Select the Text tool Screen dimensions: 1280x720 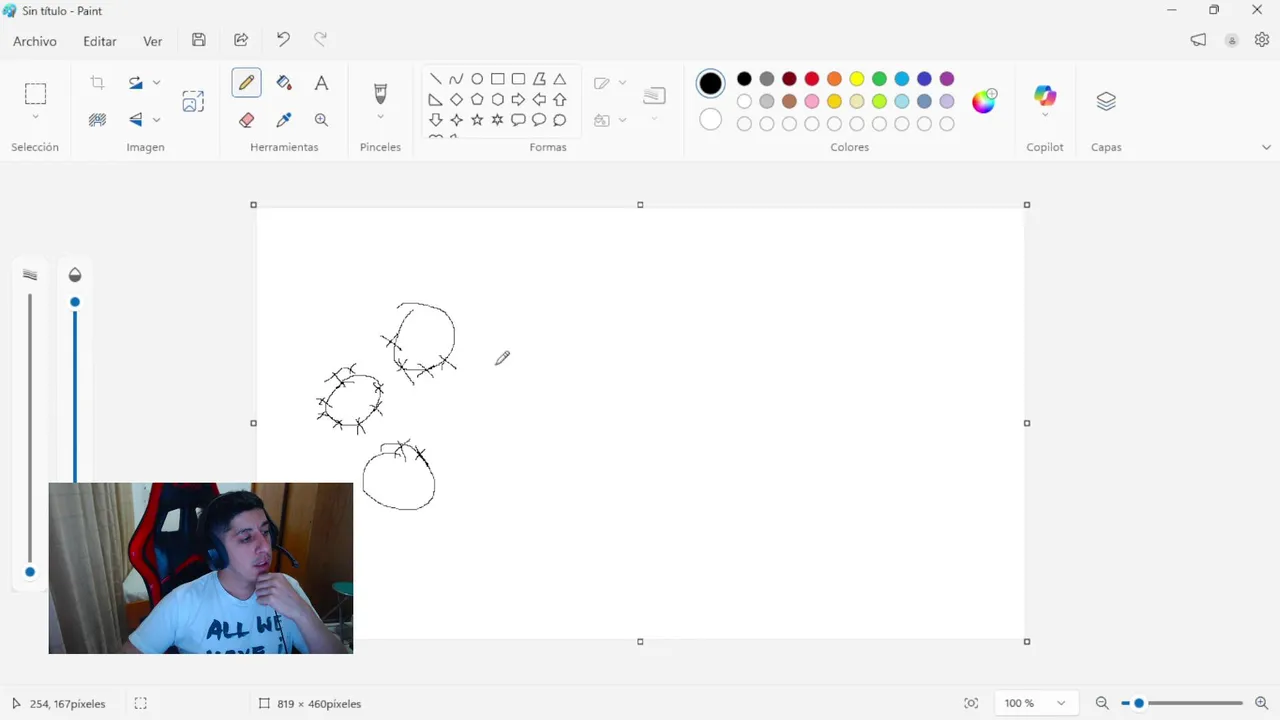coord(321,83)
